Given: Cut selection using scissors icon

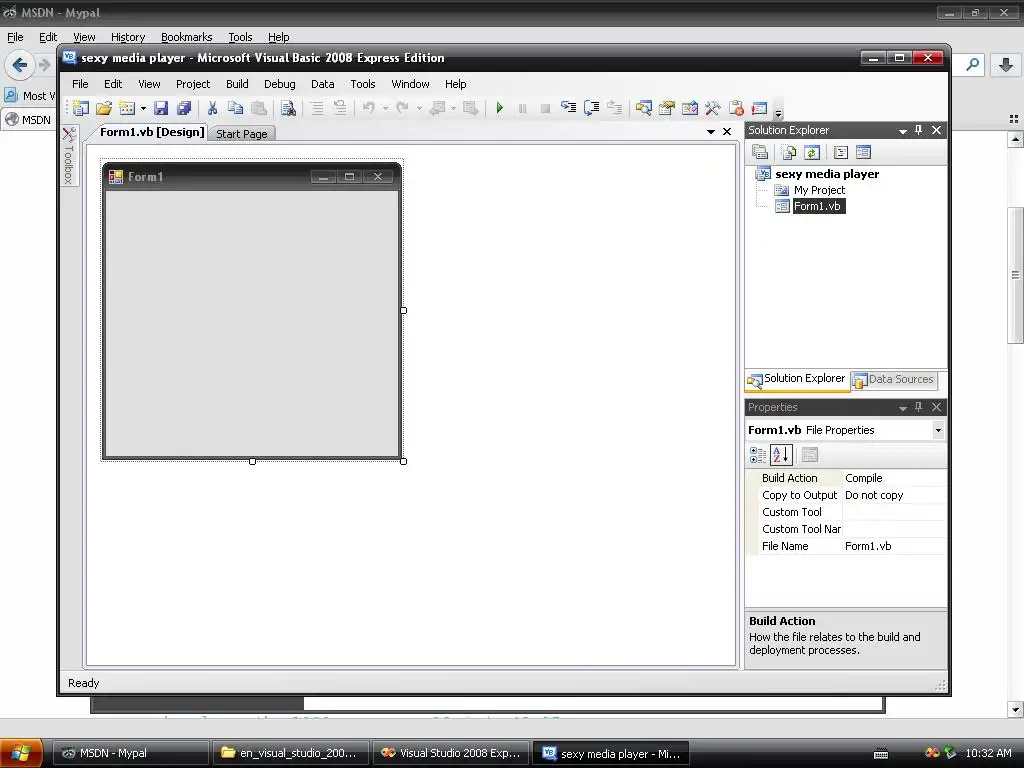Looking at the screenshot, I should coord(212,108).
